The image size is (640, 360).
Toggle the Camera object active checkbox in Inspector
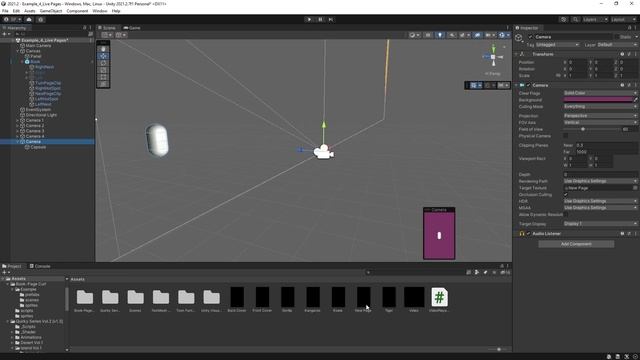[530, 37]
